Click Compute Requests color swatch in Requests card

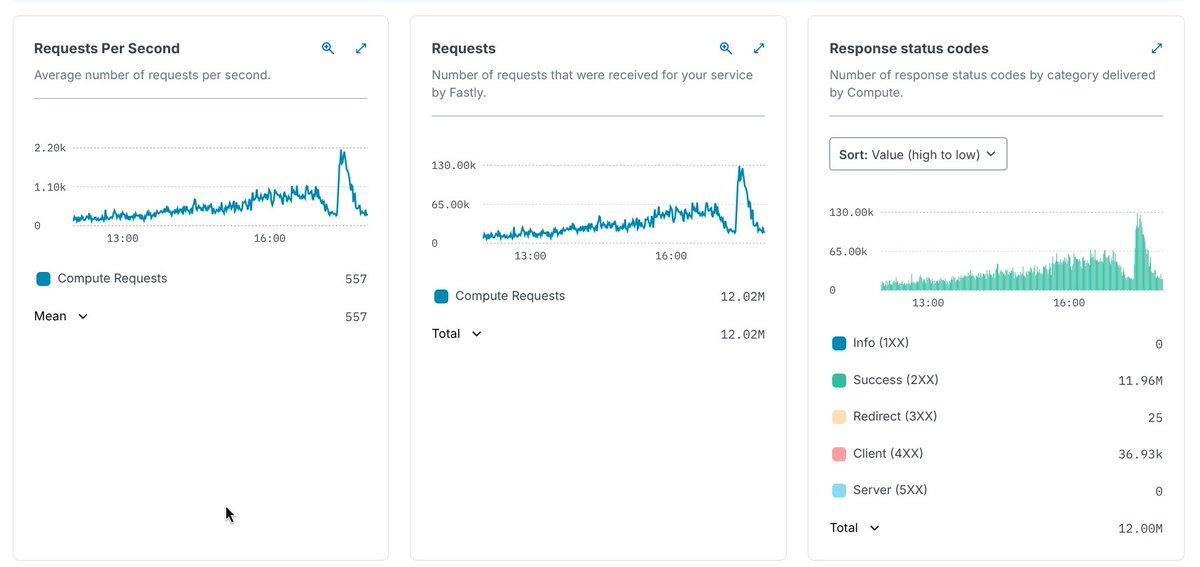click(441, 296)
